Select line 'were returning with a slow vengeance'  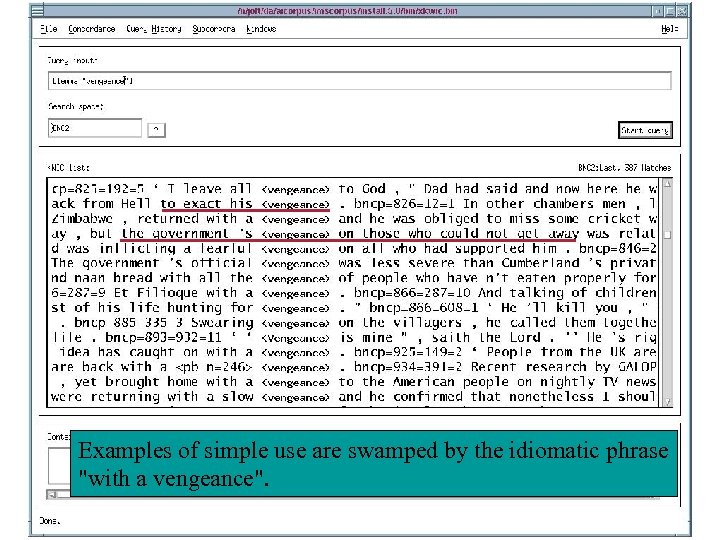pos(354,397)
